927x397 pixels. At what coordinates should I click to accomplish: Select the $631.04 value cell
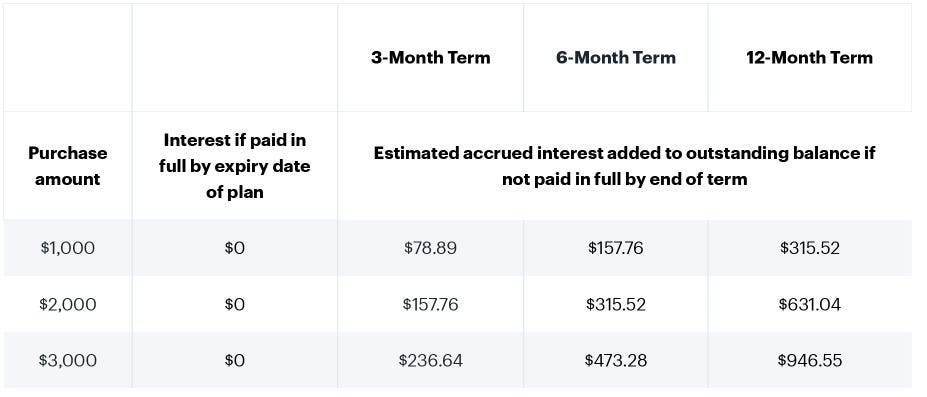click(x=809, y=304)
